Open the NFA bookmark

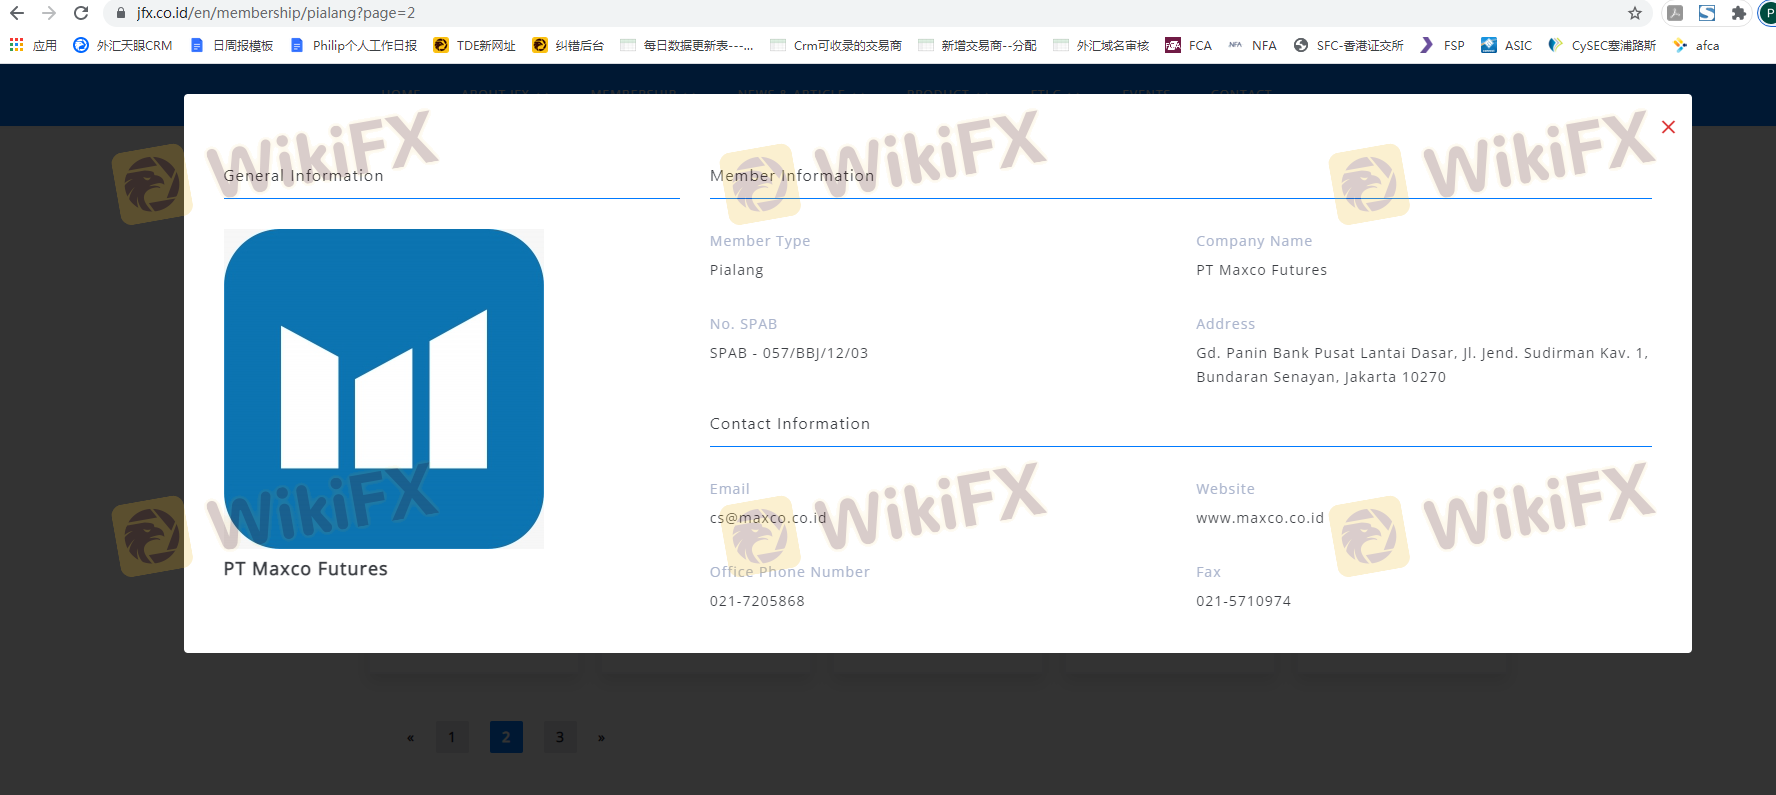(1253, 45)
